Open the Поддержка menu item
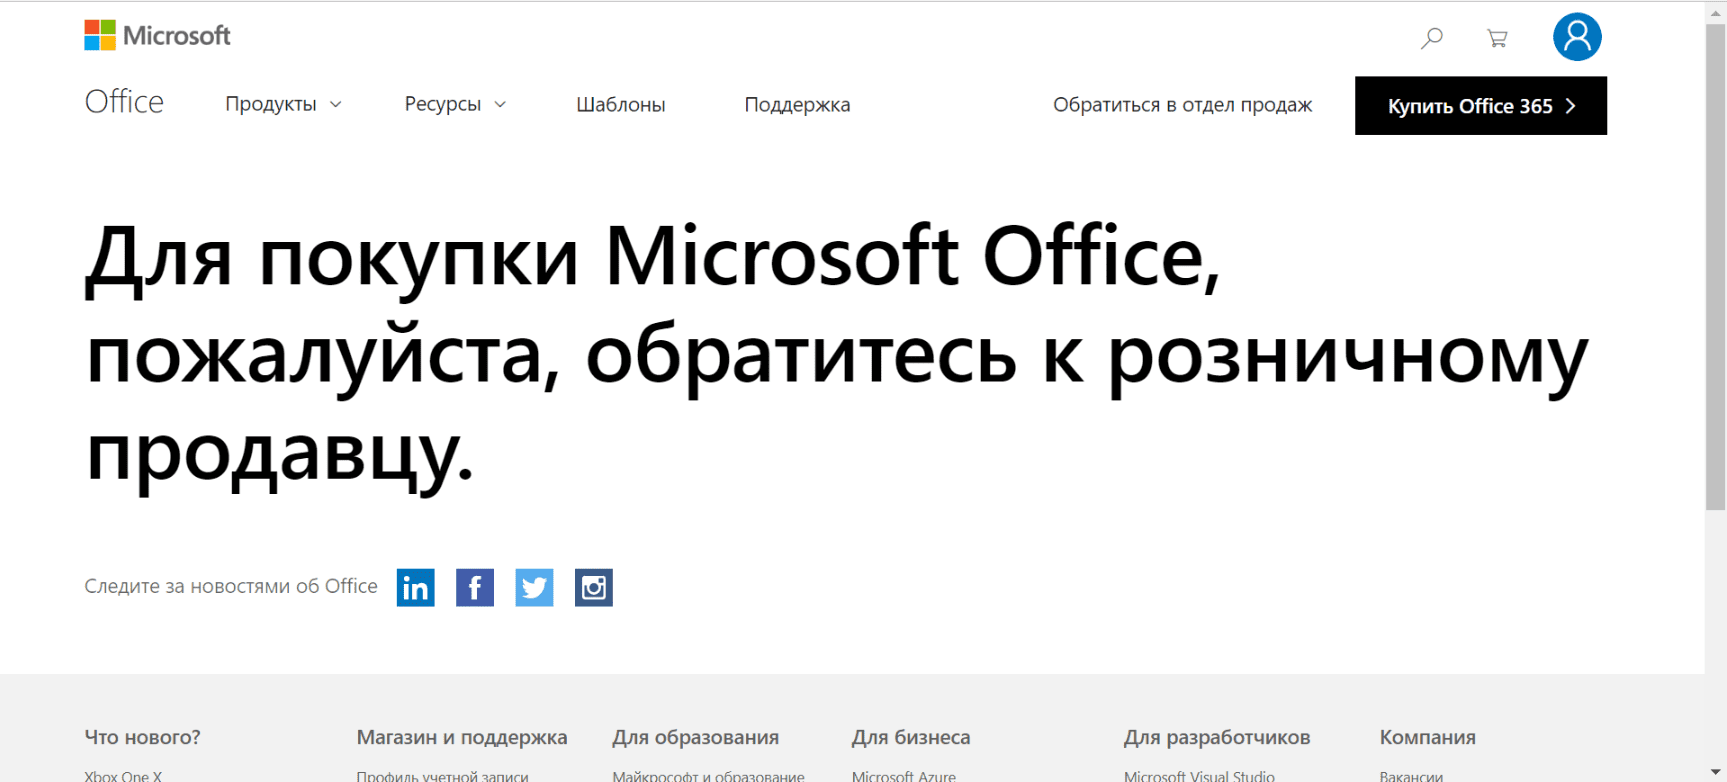Image resolution: width=1727 pixels, height=782 pixels. [797, 104]
